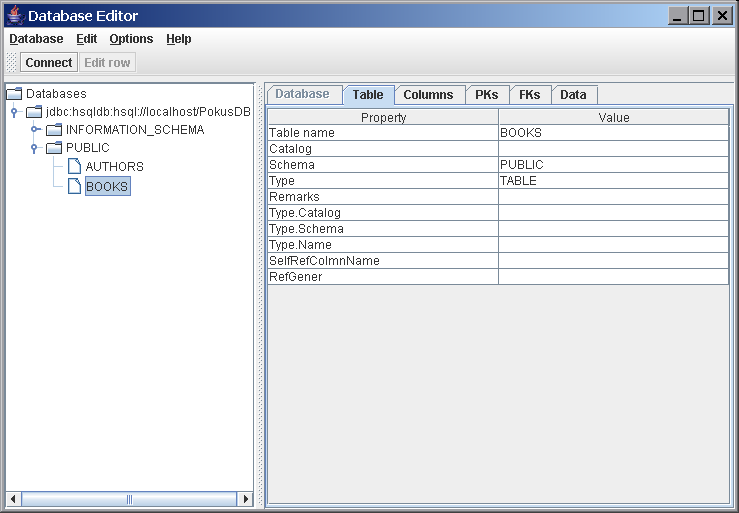The height and width of the screenshot is (513, 739).
Task: Select the INFORMATION_SCHEMA tree item
Action: (x=135, y=130)
